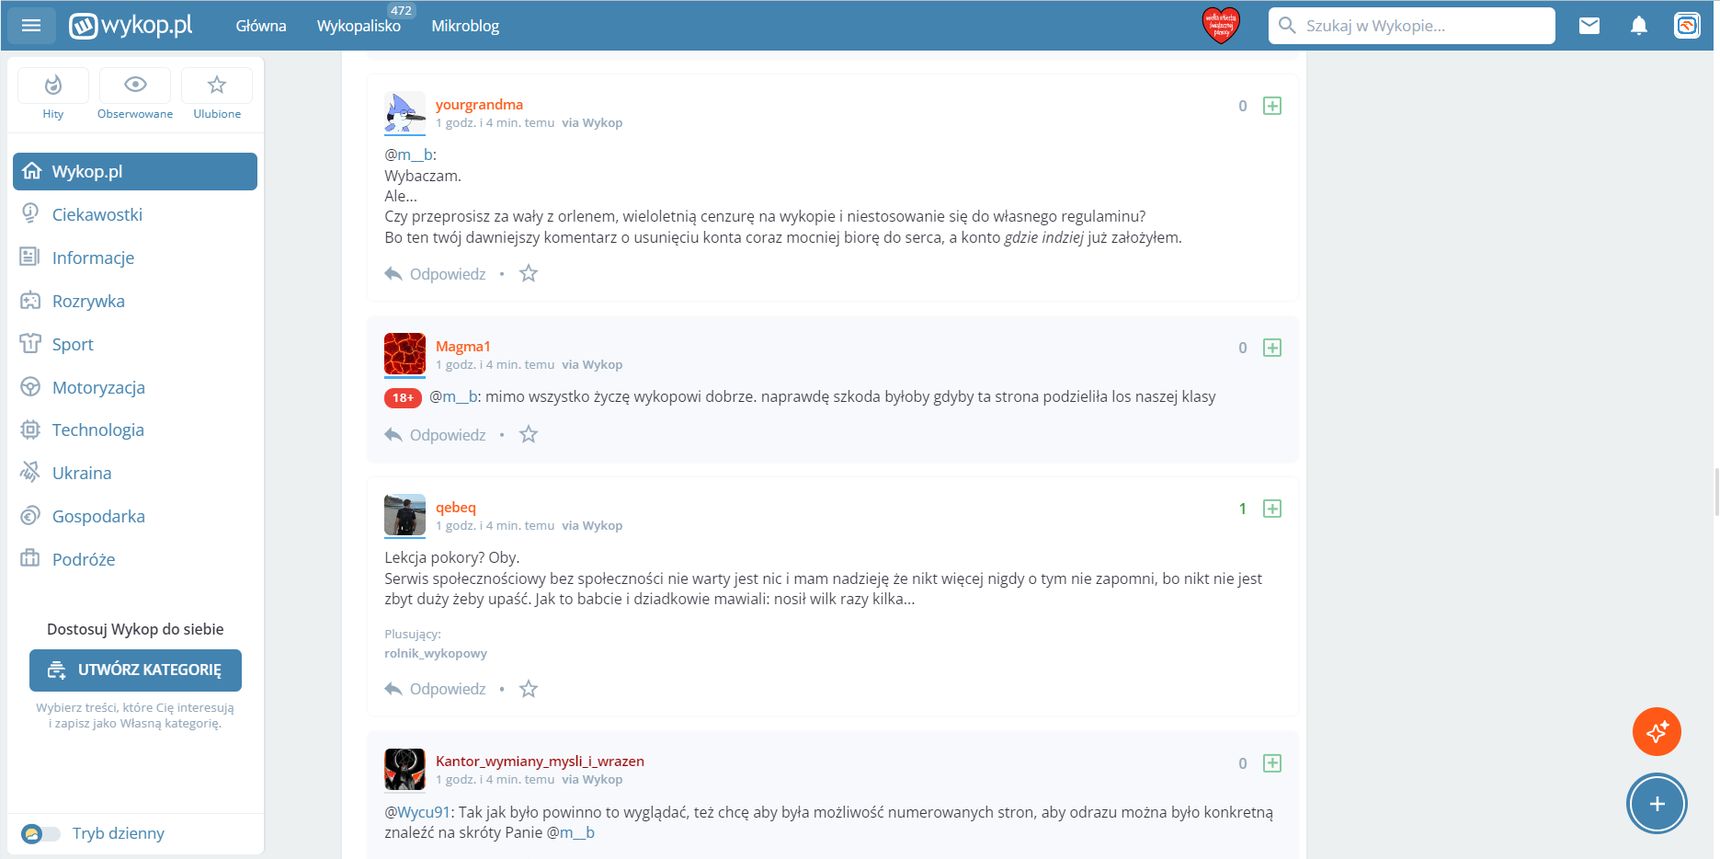The image size is (1720, 859).
Task: Click the blue plus add-content button
Action: click(x=1656, y=804)
